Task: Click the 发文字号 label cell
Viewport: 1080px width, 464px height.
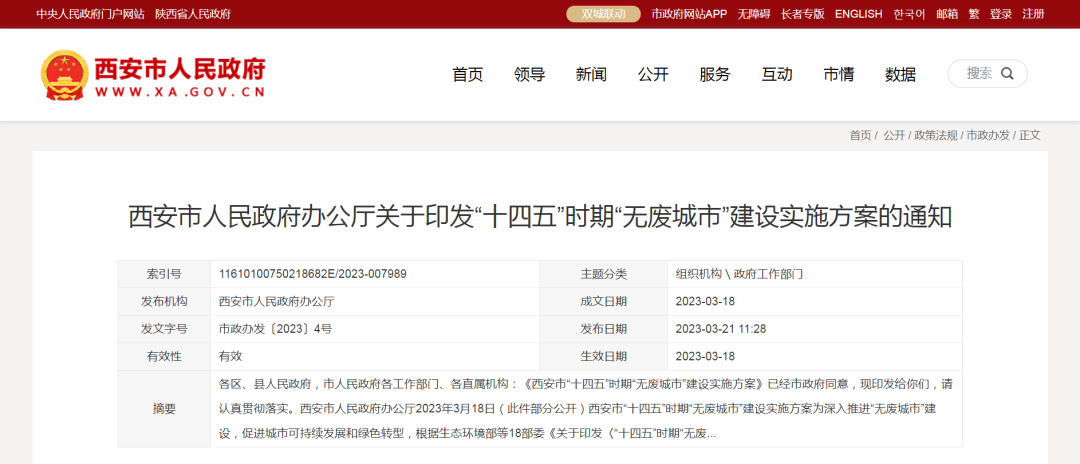Action: pyautogui.click(x=164, y=329)
